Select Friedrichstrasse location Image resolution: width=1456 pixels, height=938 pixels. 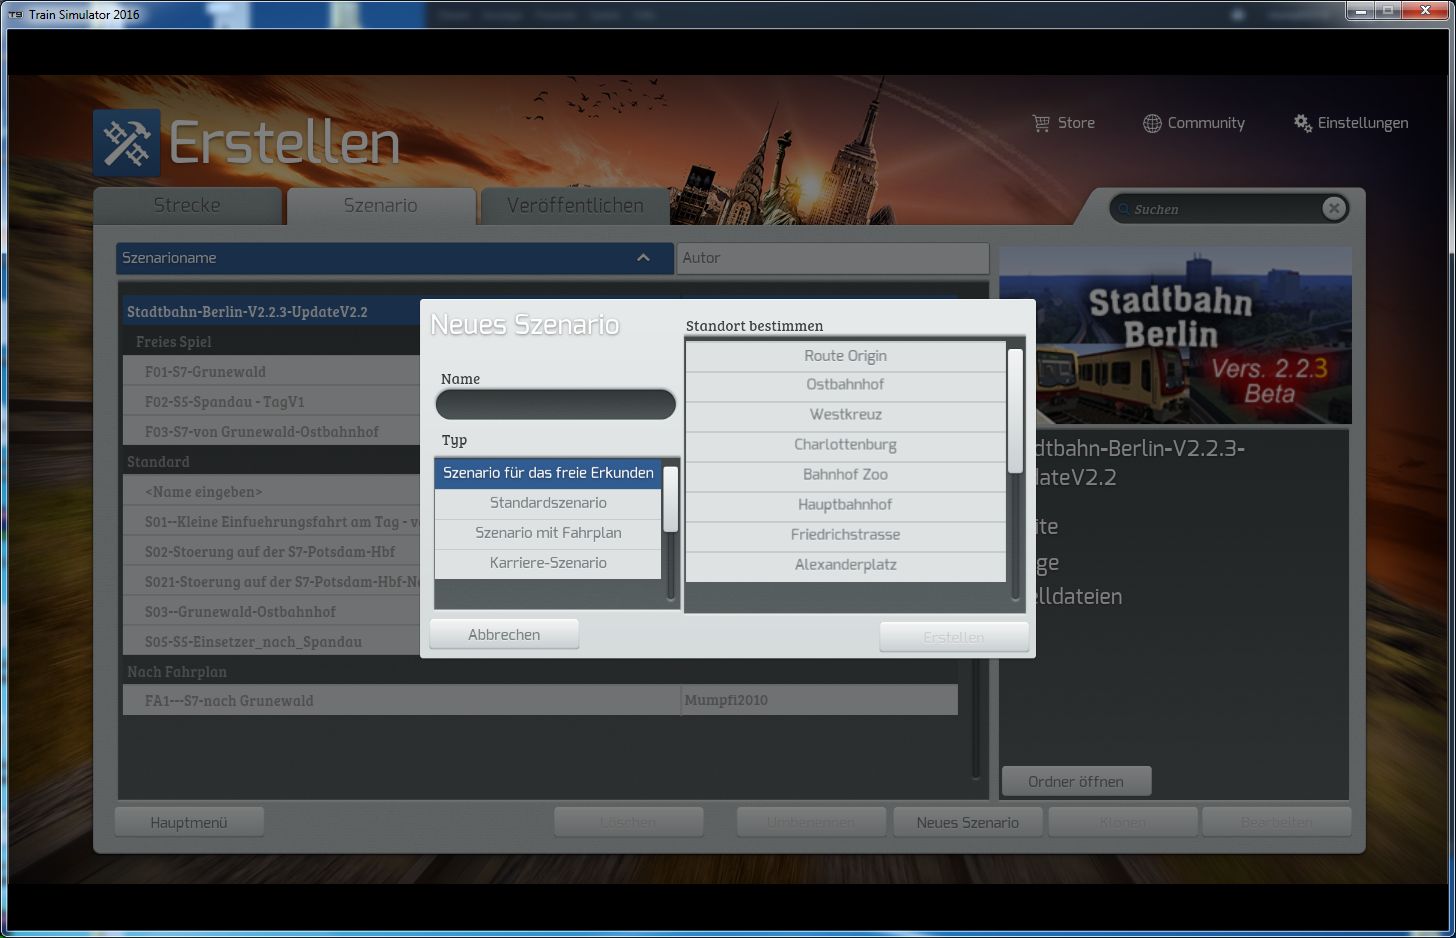846,535
